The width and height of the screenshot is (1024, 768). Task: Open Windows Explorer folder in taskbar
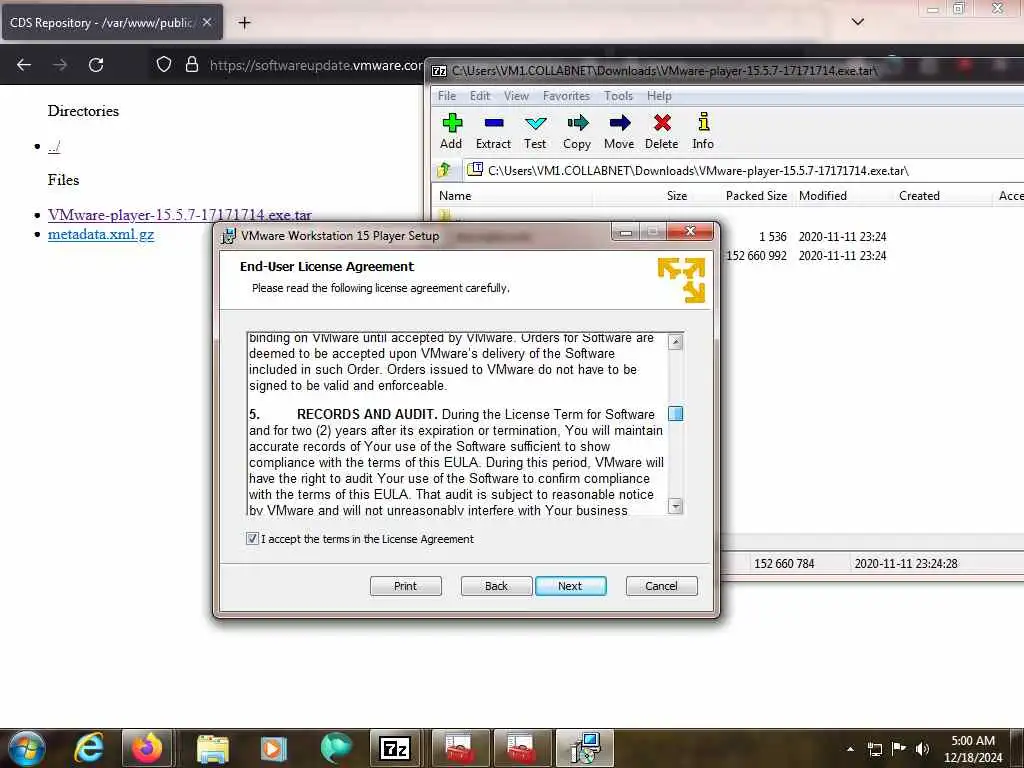[212, 749]
